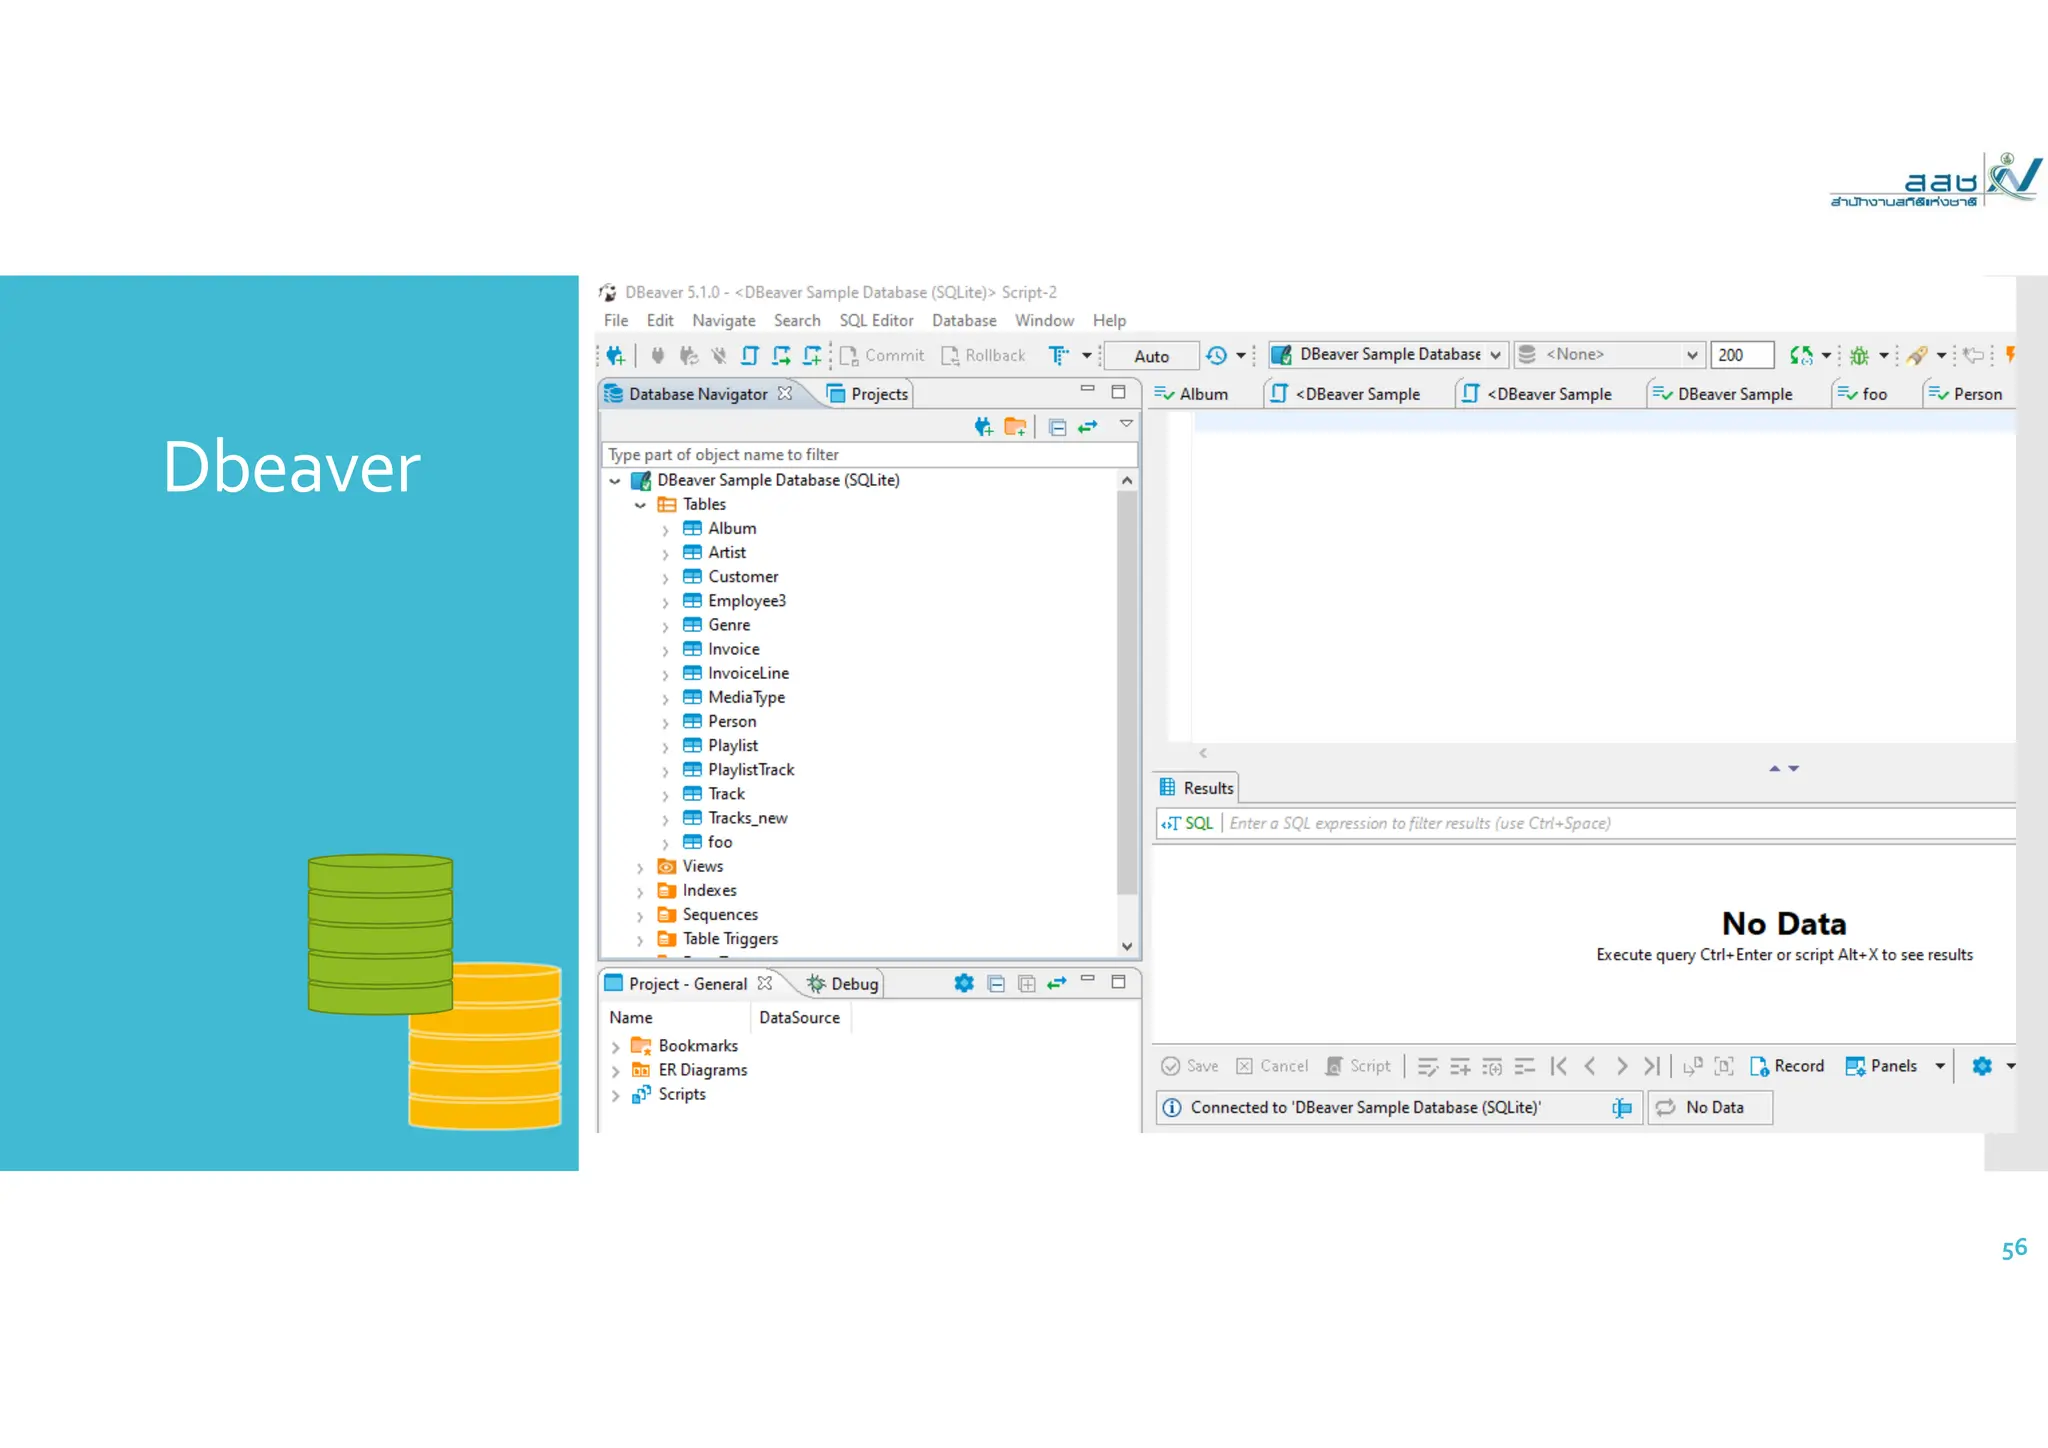Viewport: 2048px width, 1448px height.
Task: Toggle Auto commit mode button
Action: (1151, 356)
